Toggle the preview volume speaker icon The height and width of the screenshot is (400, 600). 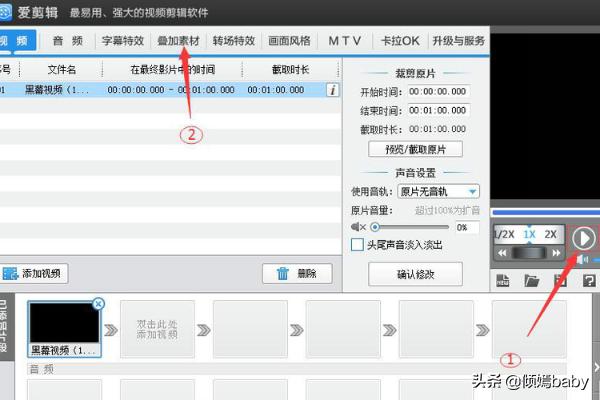click(x=583, y=259)
